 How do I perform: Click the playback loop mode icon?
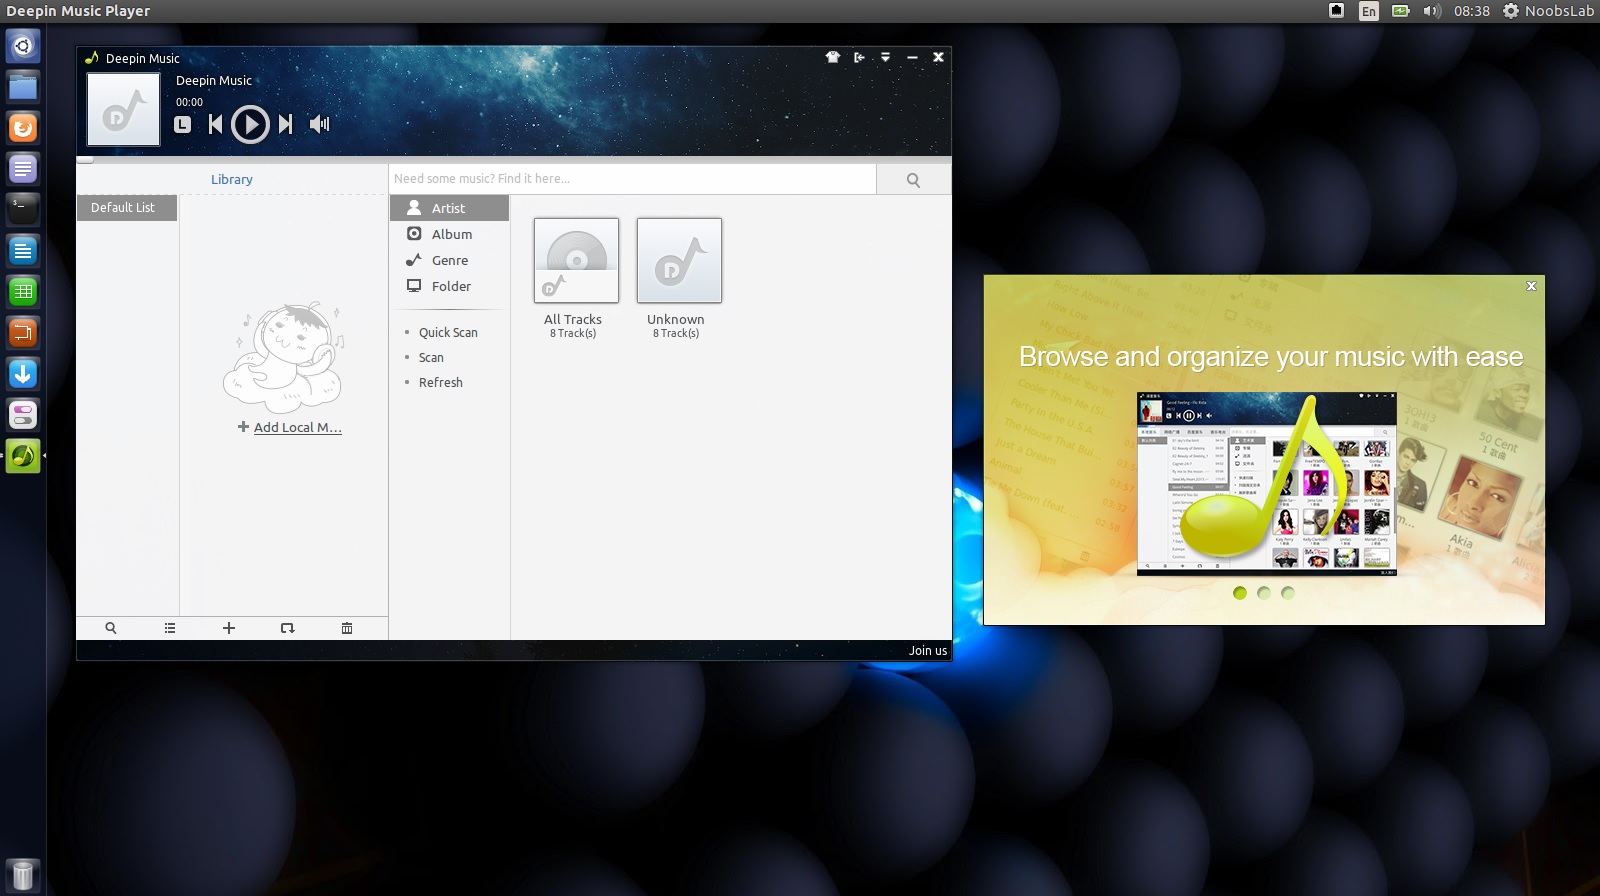(x=288, y=628)
